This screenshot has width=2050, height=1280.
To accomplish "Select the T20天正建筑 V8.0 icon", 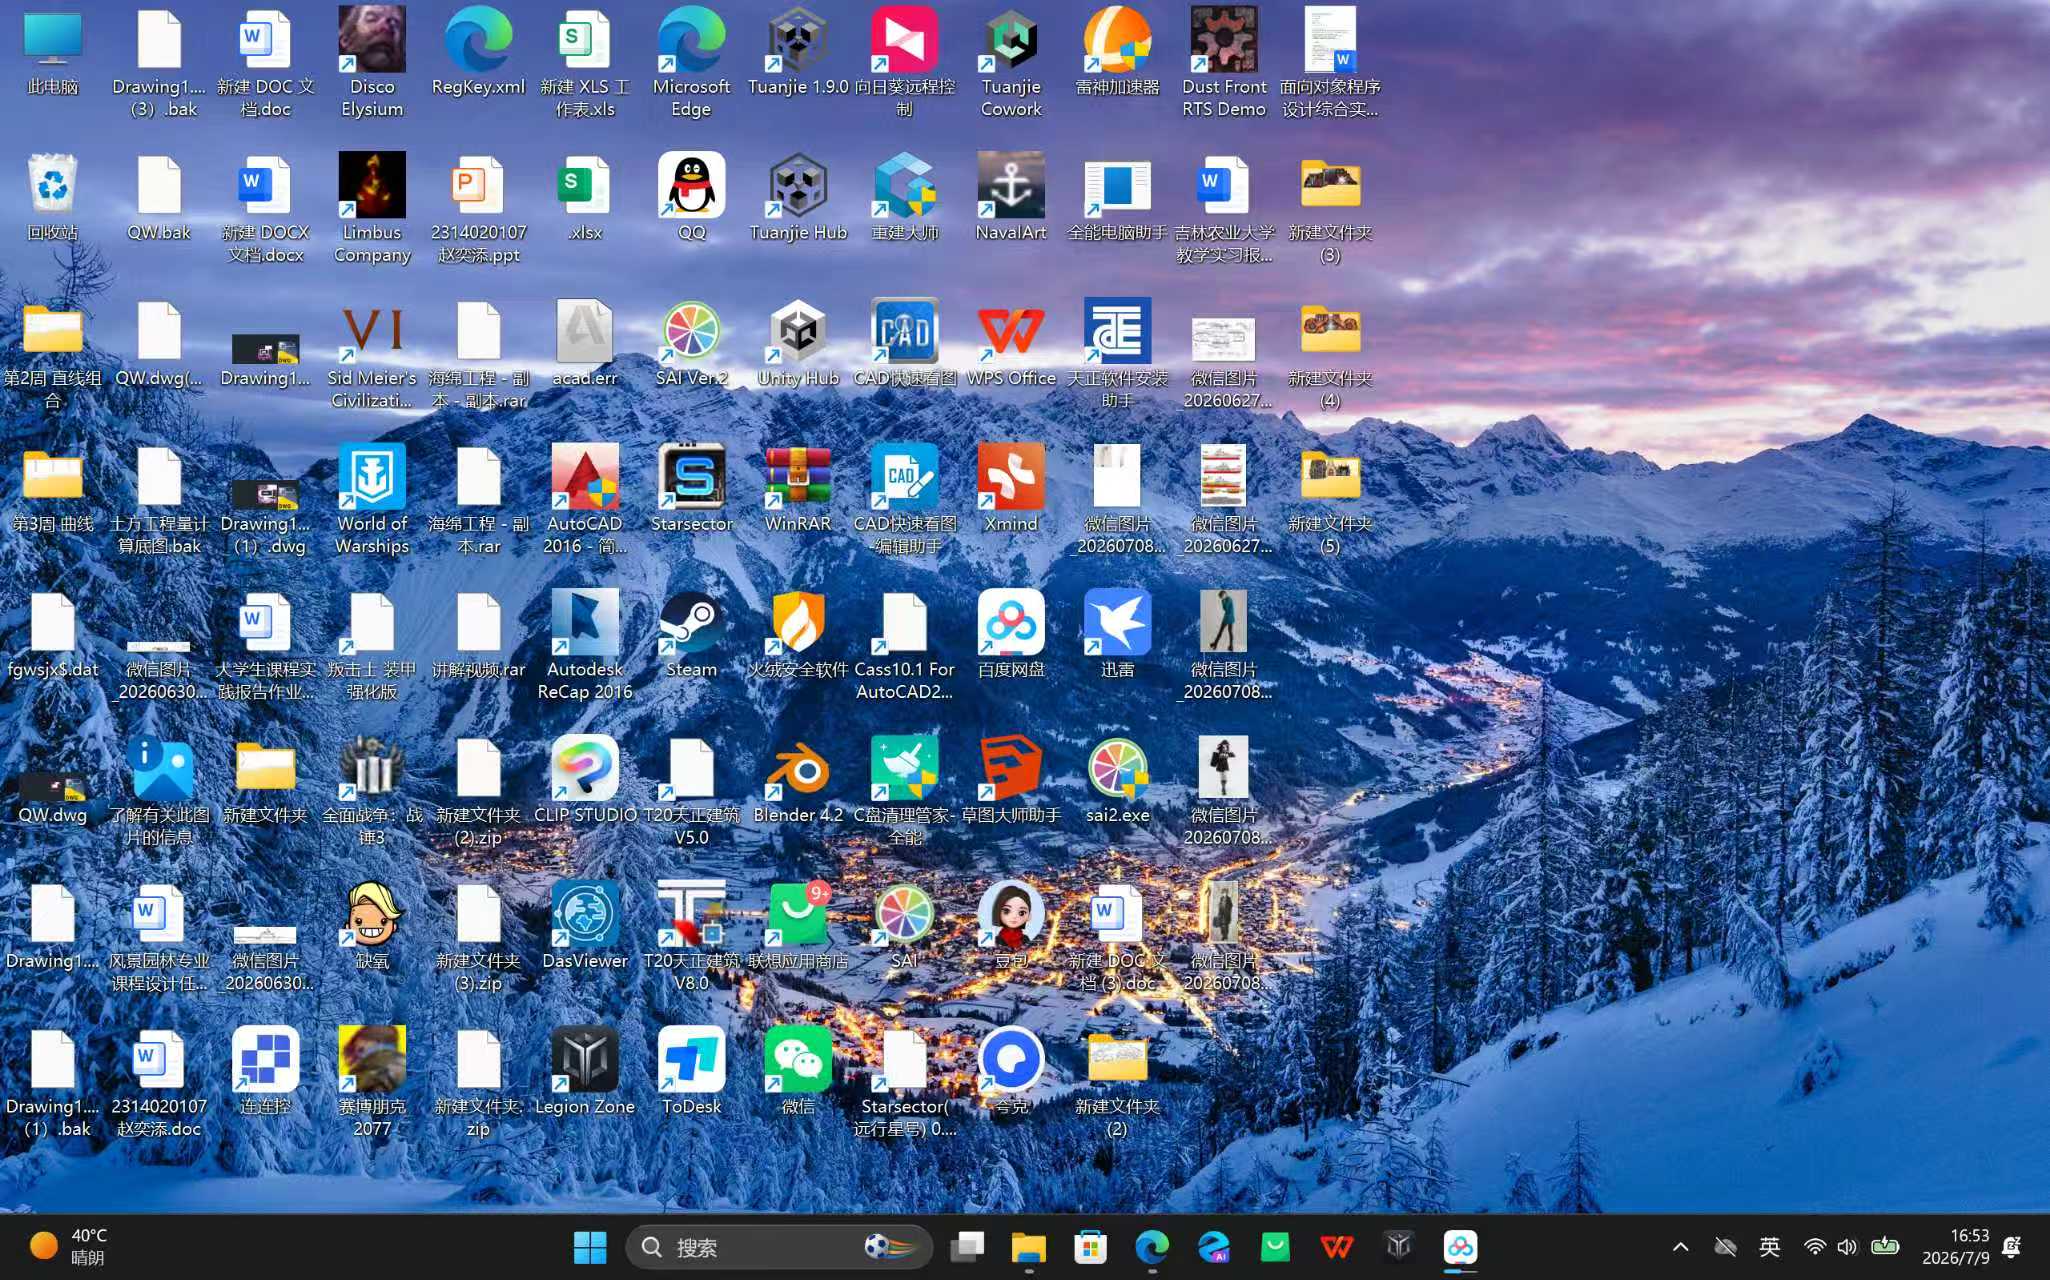I will pos(691,936).
